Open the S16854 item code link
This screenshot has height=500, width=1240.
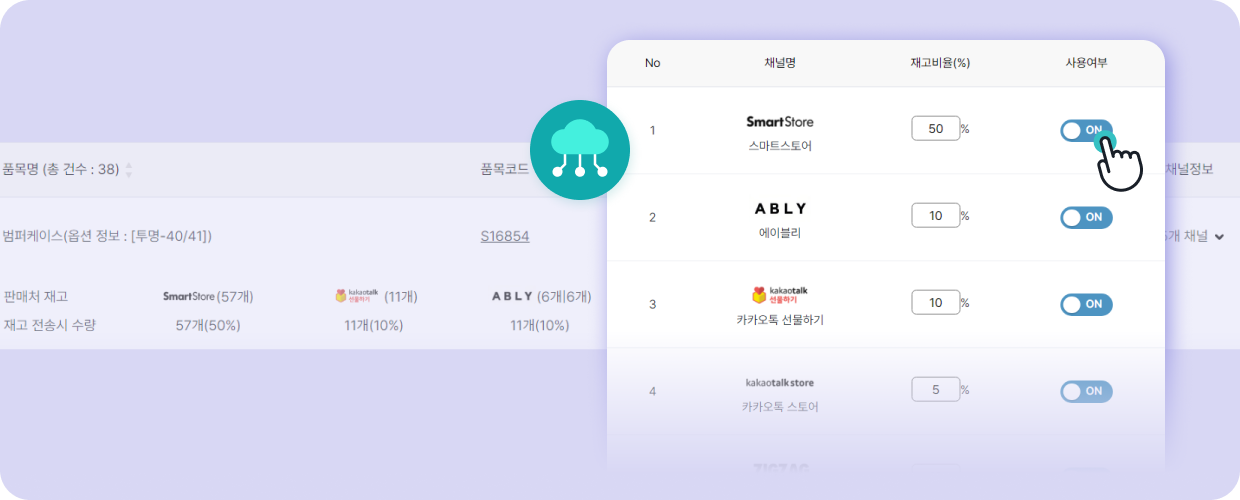click(505, 236)
